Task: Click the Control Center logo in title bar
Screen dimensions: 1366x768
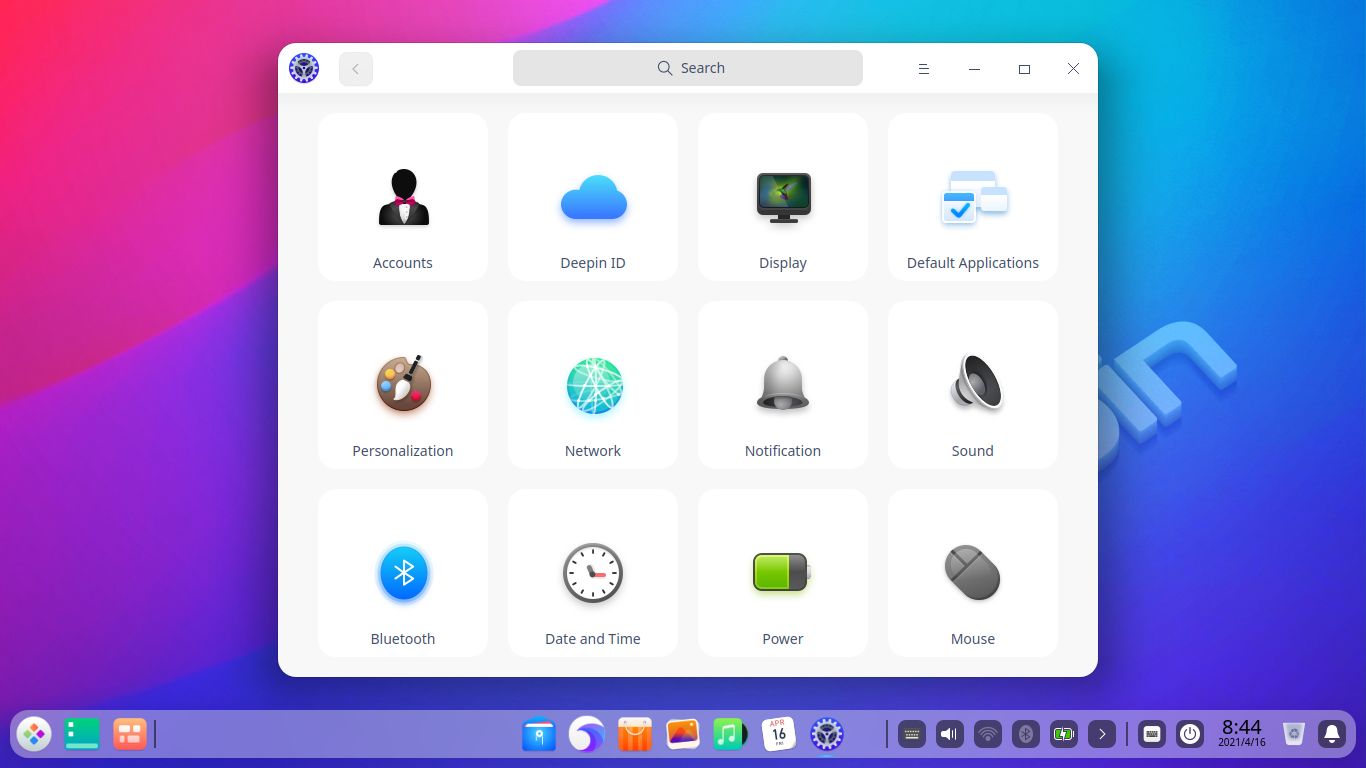Action: 304,68
